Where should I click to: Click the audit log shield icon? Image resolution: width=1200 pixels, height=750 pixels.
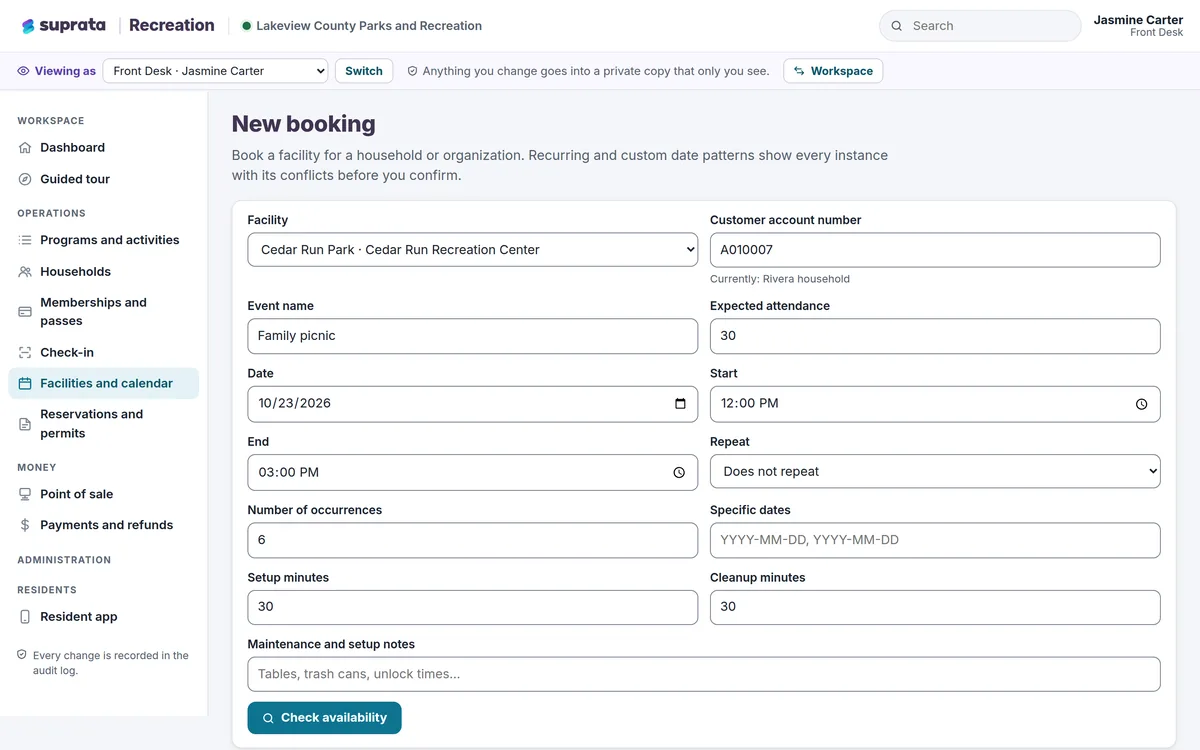(22, 655)
